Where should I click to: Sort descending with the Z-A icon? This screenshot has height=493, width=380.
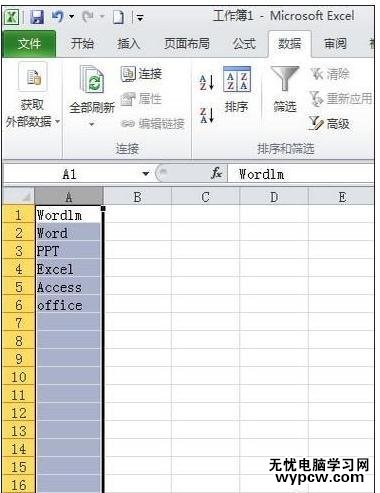(x=207, y=115)
